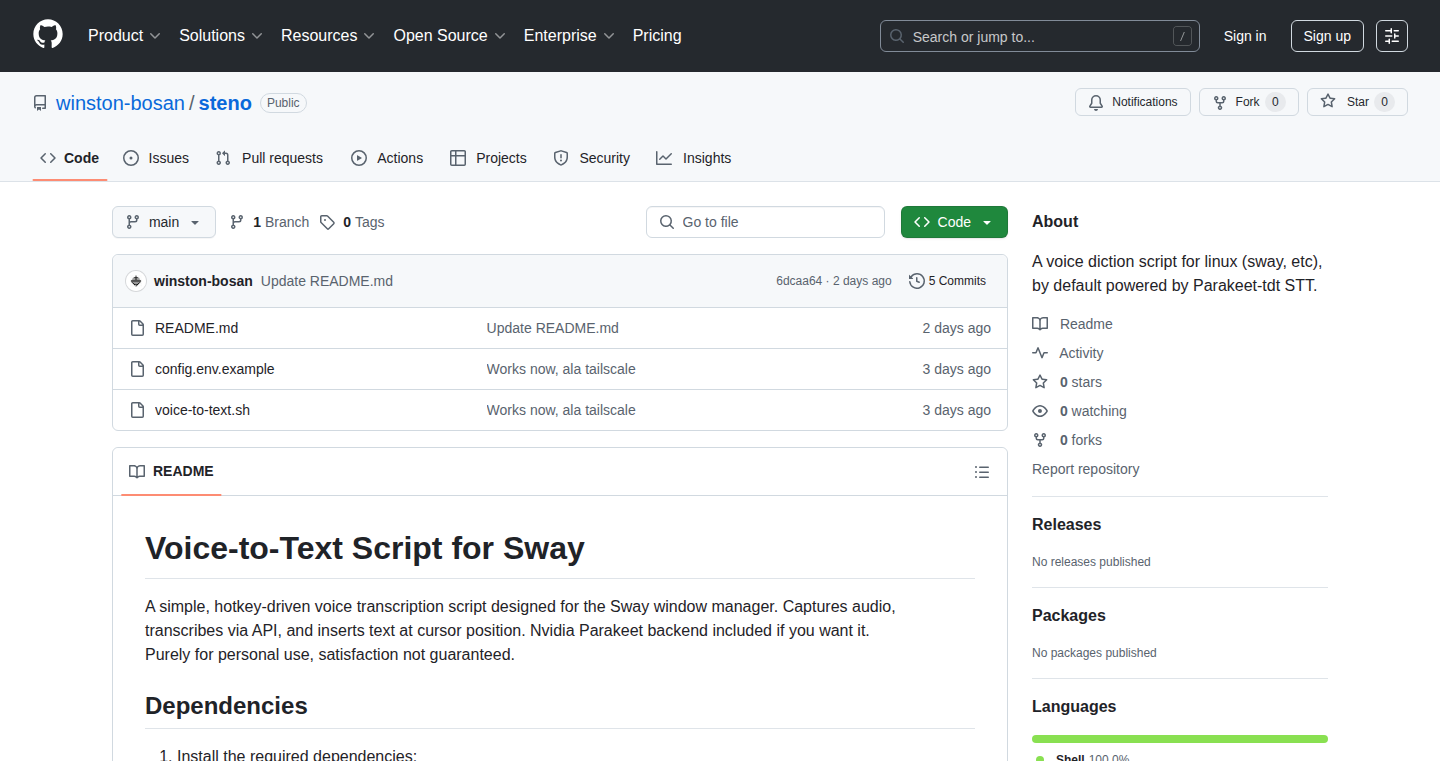Expand the Resources menu
This screenshot has width=1440, height=761.
coord(328,35)
